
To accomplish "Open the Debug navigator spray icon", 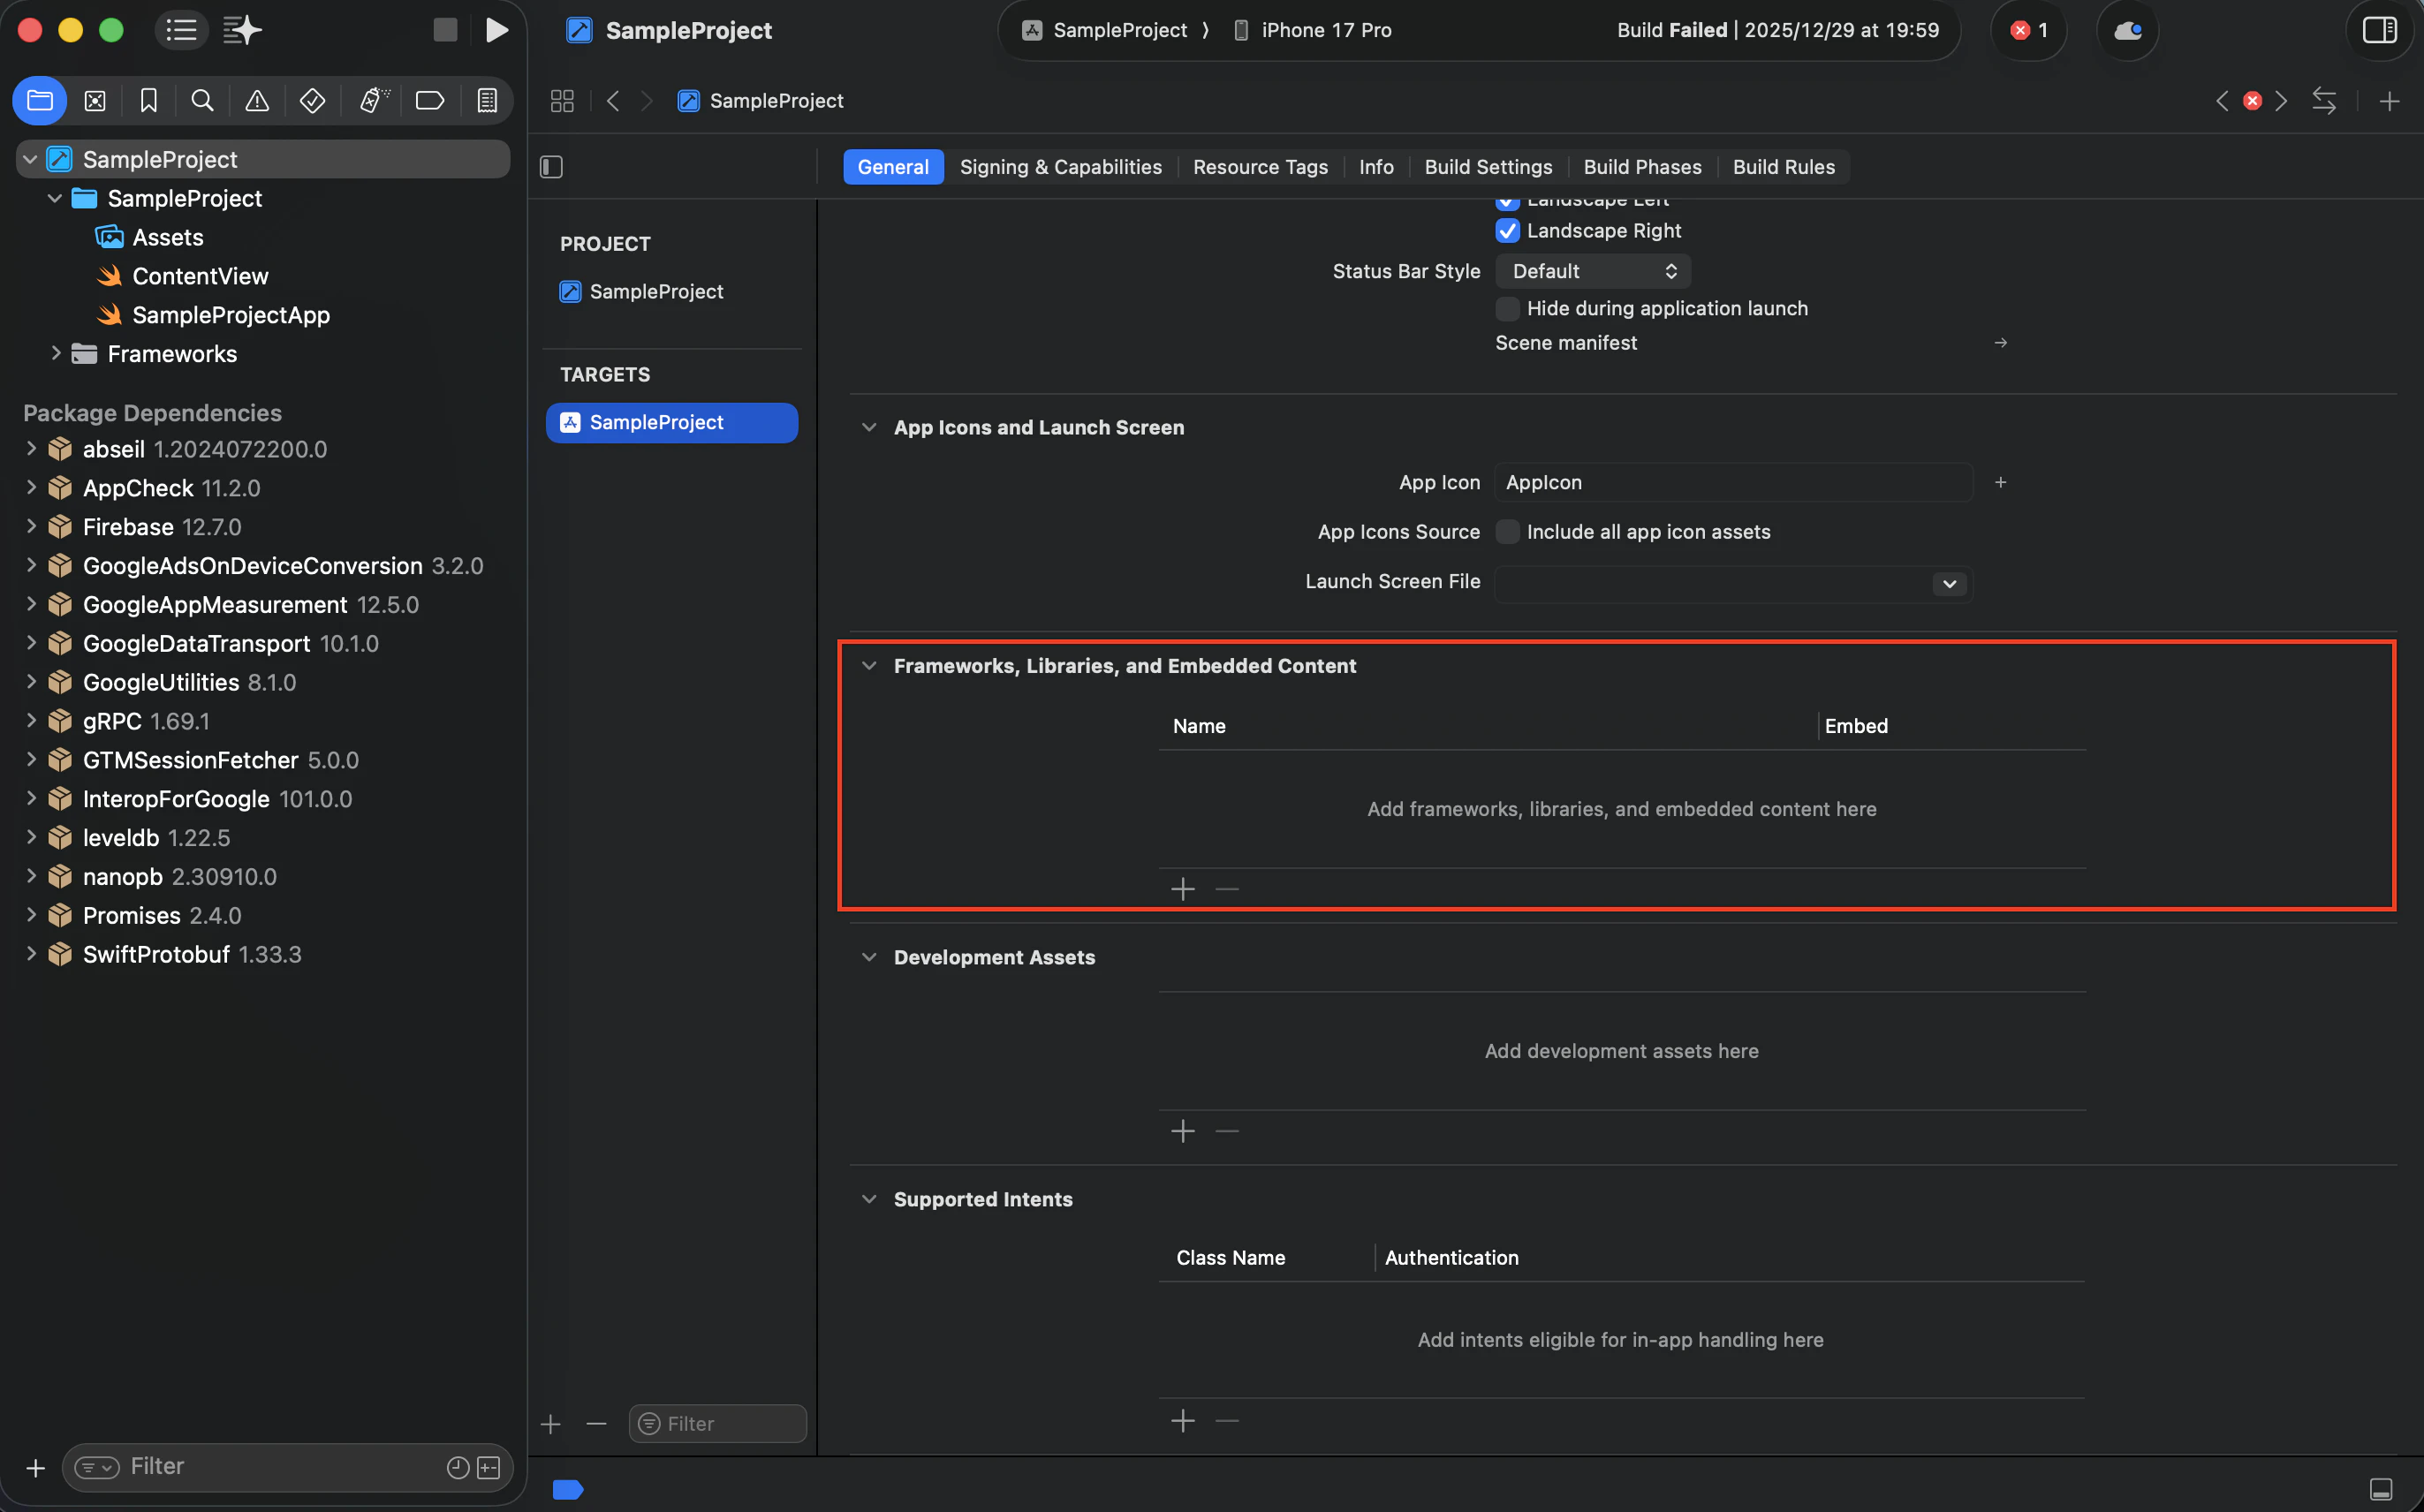I will (x=373, y=101).
